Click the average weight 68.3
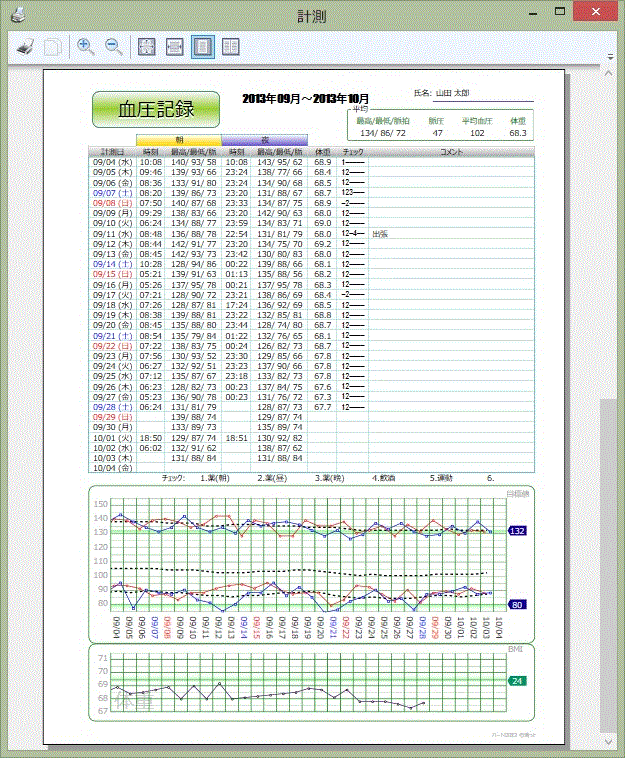The height and width of the screenshot is (758, 625). point(518,133)
